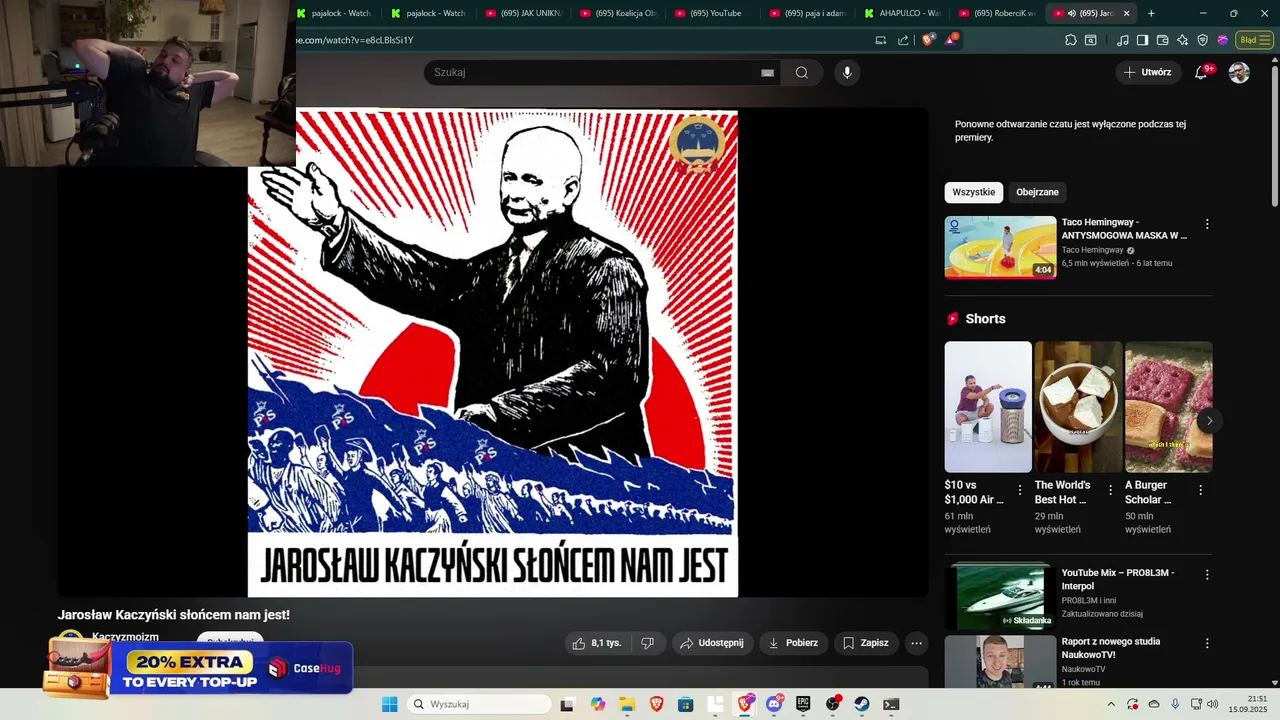
Task: Open the Epic Games Launcher taskbar icon
Action: tap(803, 704)
